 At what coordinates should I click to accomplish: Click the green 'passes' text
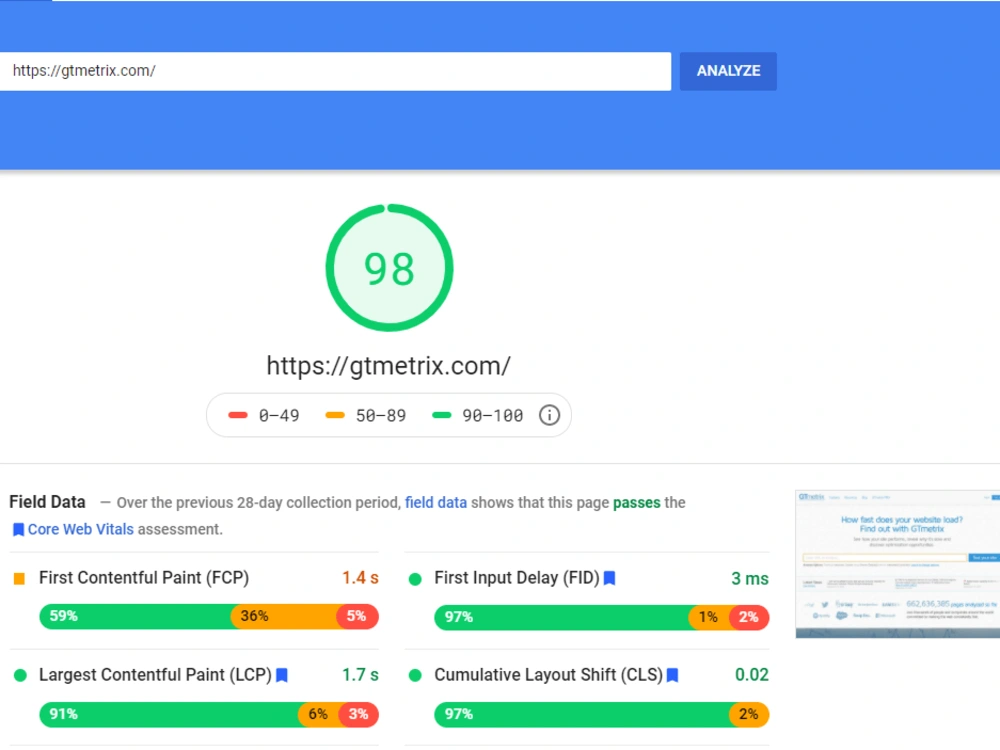[636, 503]
